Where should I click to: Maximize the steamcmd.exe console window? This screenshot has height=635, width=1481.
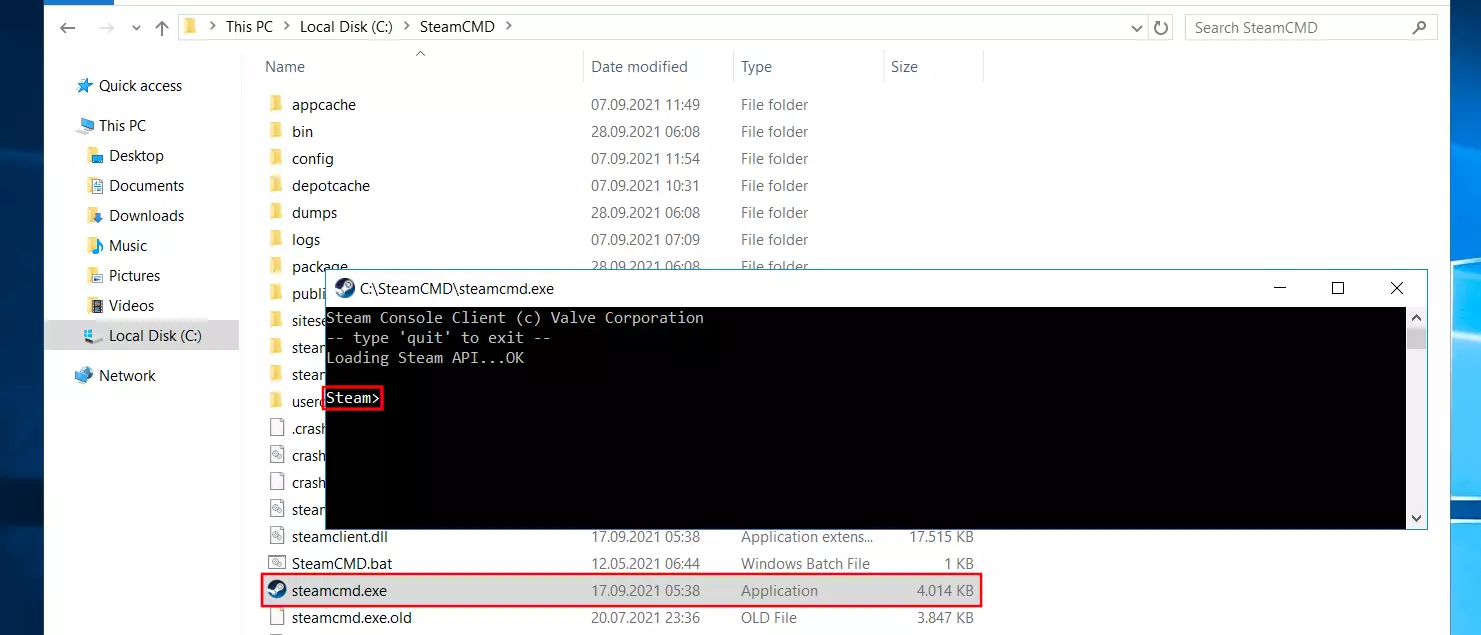point(1338,288)
